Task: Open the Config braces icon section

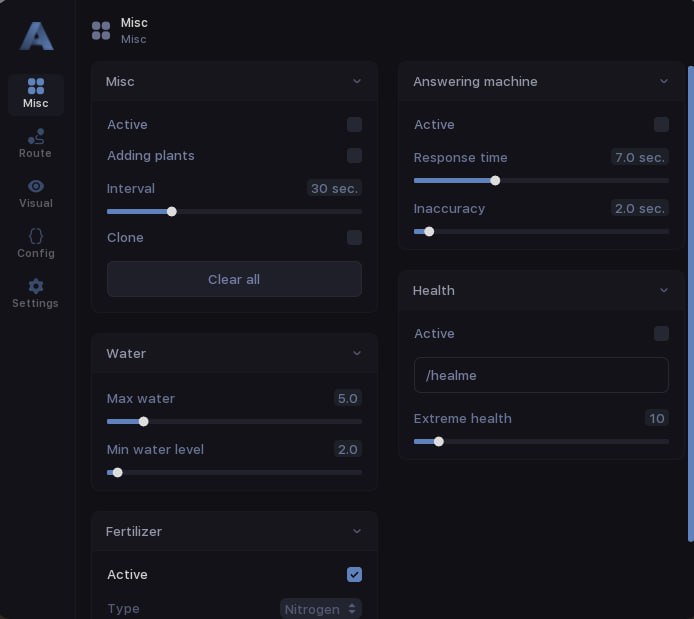Action: [x=36, y=243]
